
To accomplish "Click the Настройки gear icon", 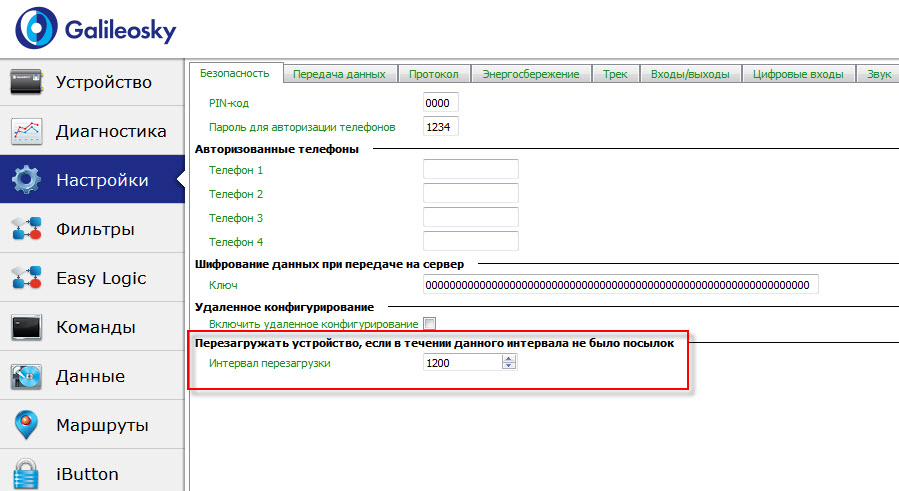I will 26,180.
